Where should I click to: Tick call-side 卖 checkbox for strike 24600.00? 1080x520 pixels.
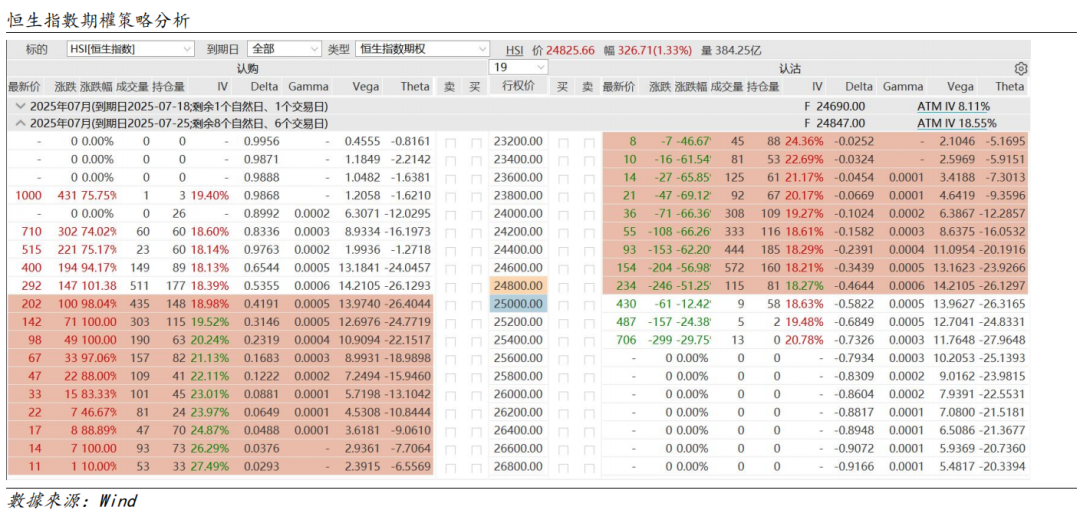[450, 267]
